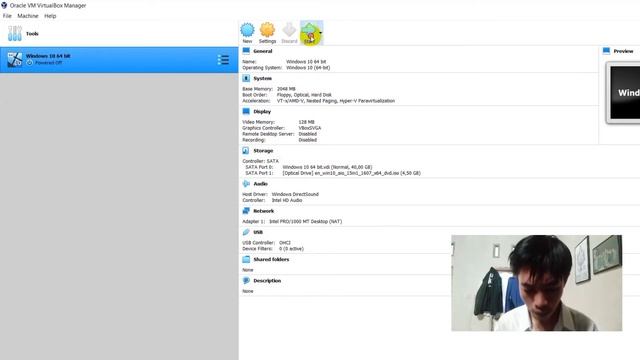640x360 pixels.
Task: Click the Remote Desktop Server Disabled value
Action: [307, 134]
